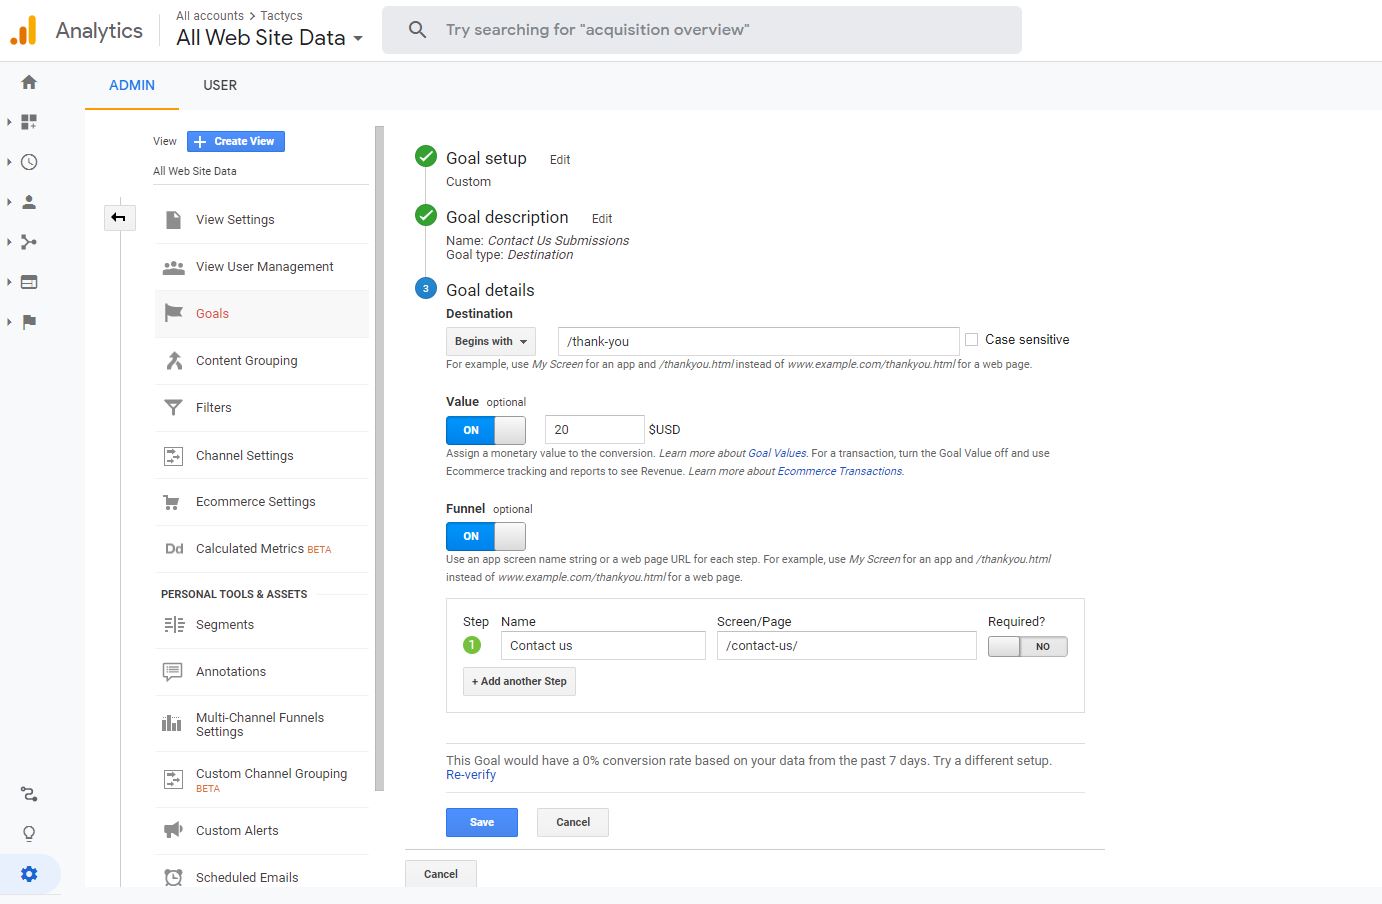Switch to the USER tab
The width and height of the screenshot is (1382, 904).
click(220, 85)
